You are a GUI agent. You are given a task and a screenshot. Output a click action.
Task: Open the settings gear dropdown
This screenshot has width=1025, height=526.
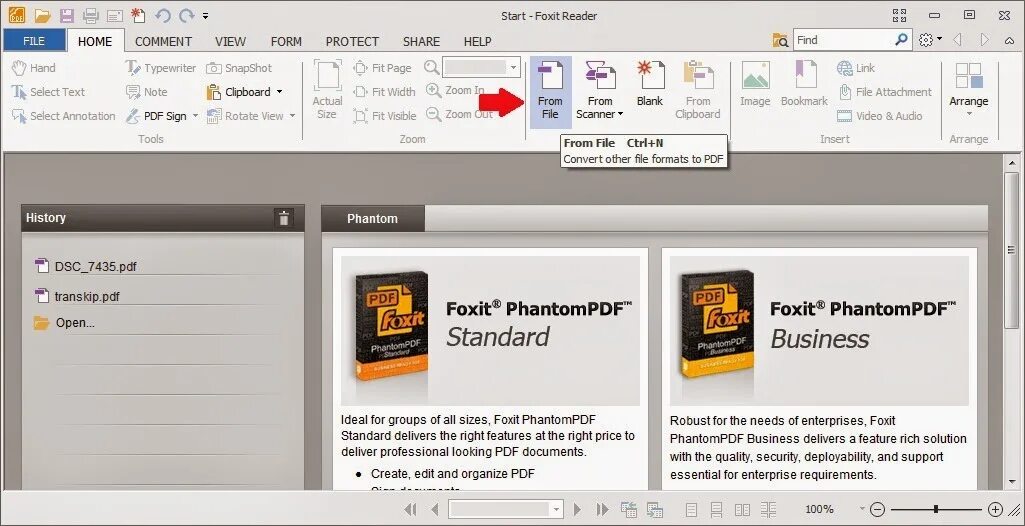[x=930, y=40]
